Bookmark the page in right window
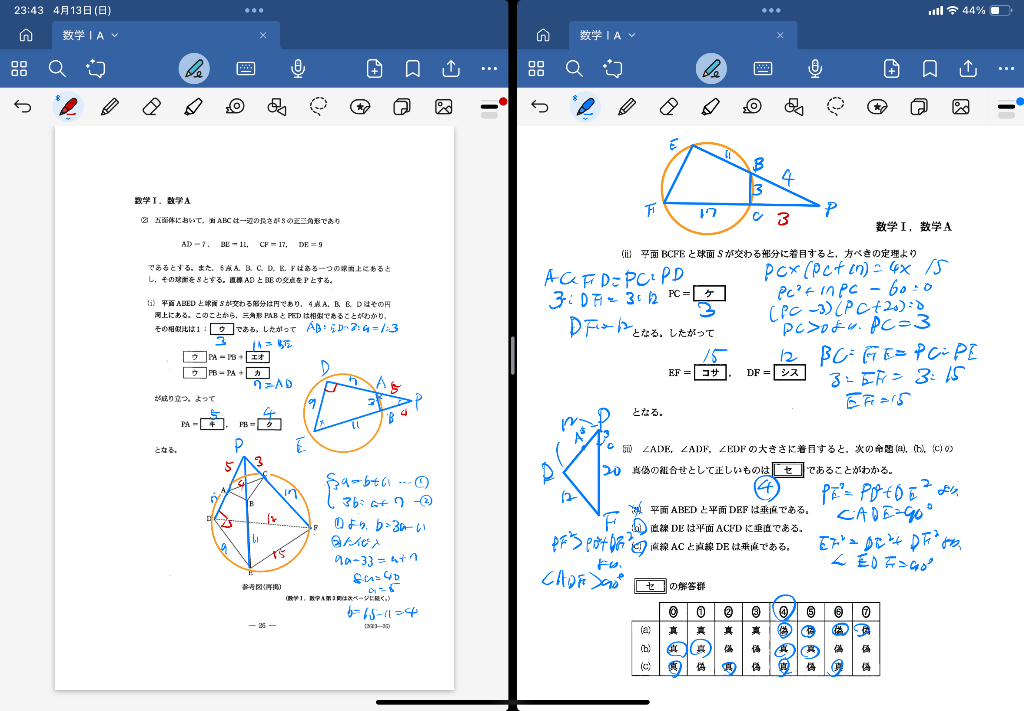Viewport: 1024px width, 711px height. pyautogui.click(x=930, y=68)
